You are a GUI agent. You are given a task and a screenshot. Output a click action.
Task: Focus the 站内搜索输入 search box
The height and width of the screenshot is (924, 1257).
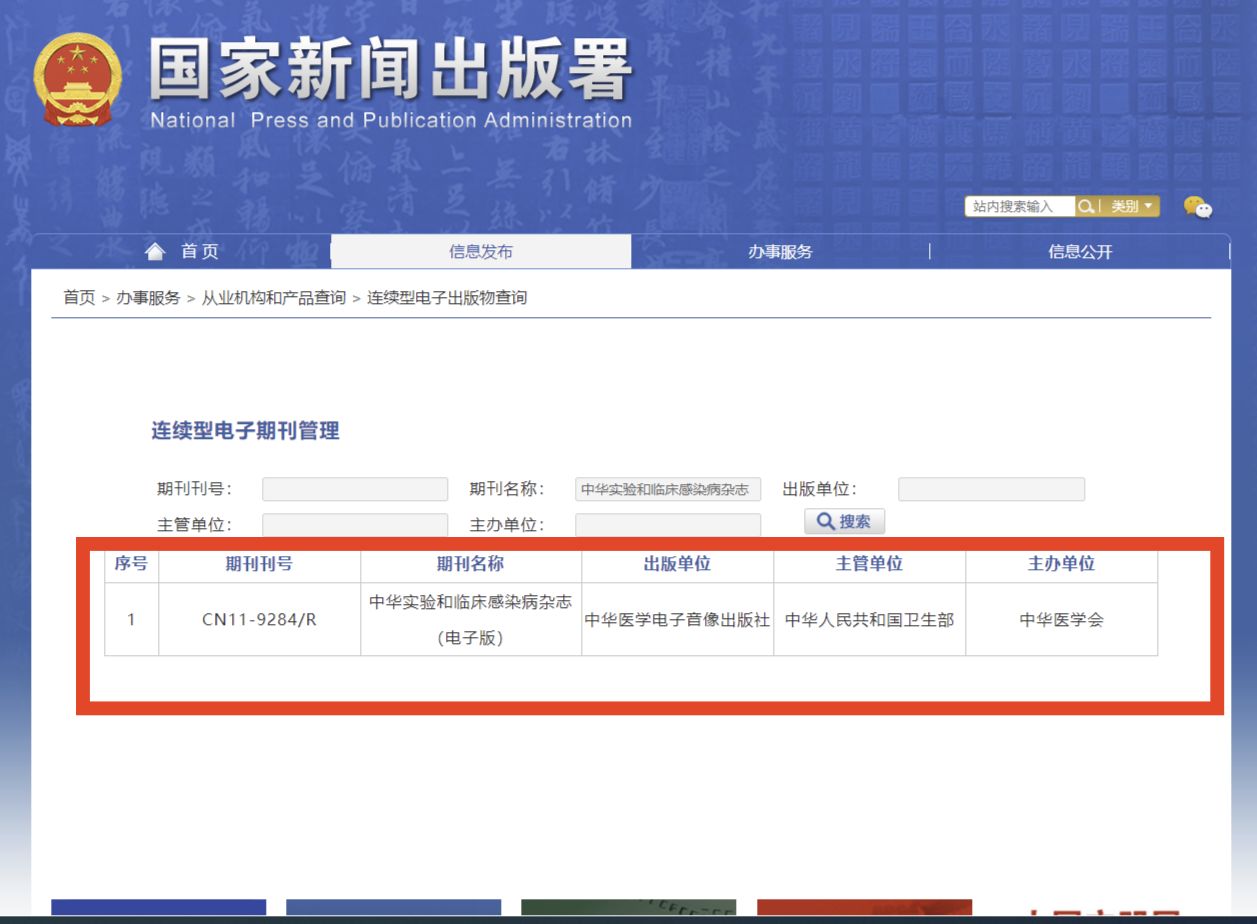(1019, 206)
